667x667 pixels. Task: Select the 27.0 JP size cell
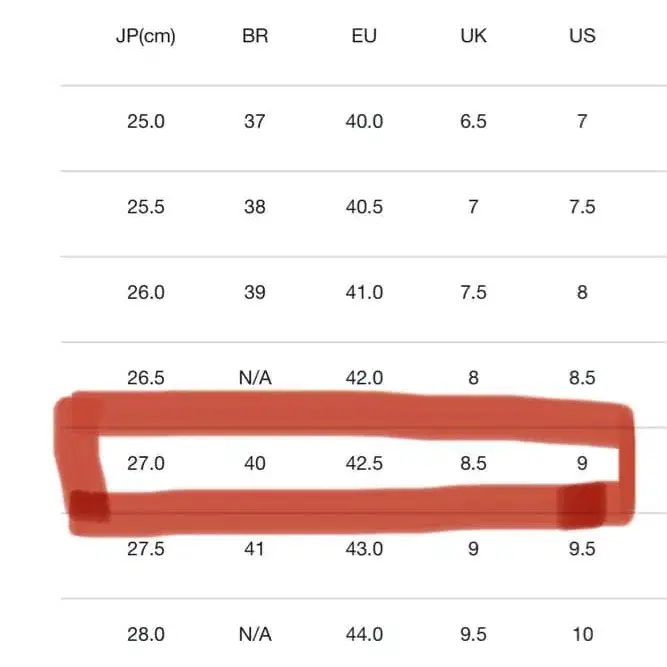[x=146, y=464]
